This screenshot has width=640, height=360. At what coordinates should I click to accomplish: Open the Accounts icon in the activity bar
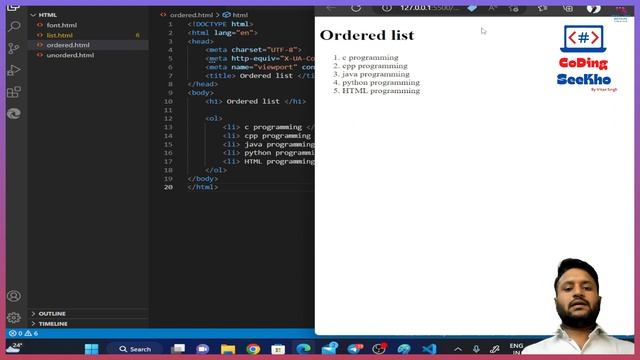[14, 296]
